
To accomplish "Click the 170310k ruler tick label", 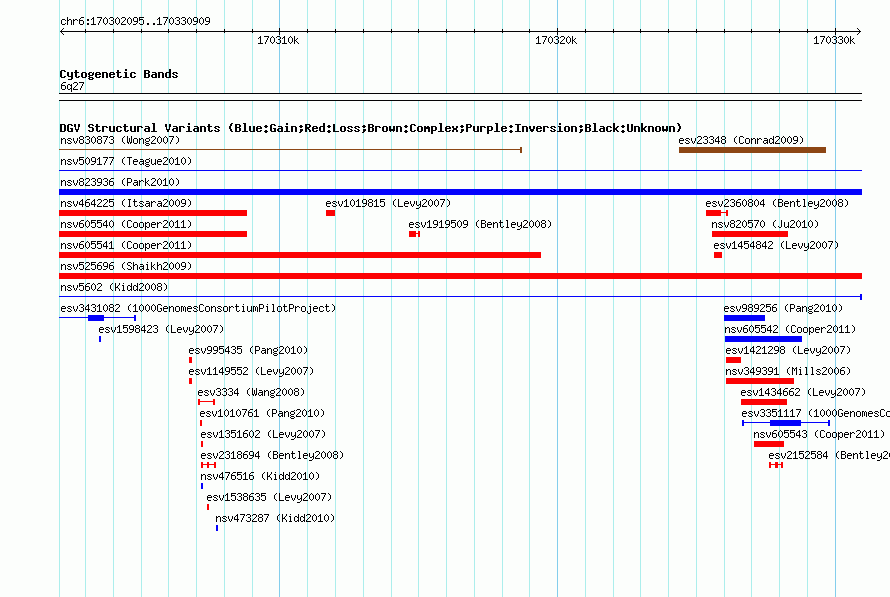I will pyautogui.click(x=278, y=40).
